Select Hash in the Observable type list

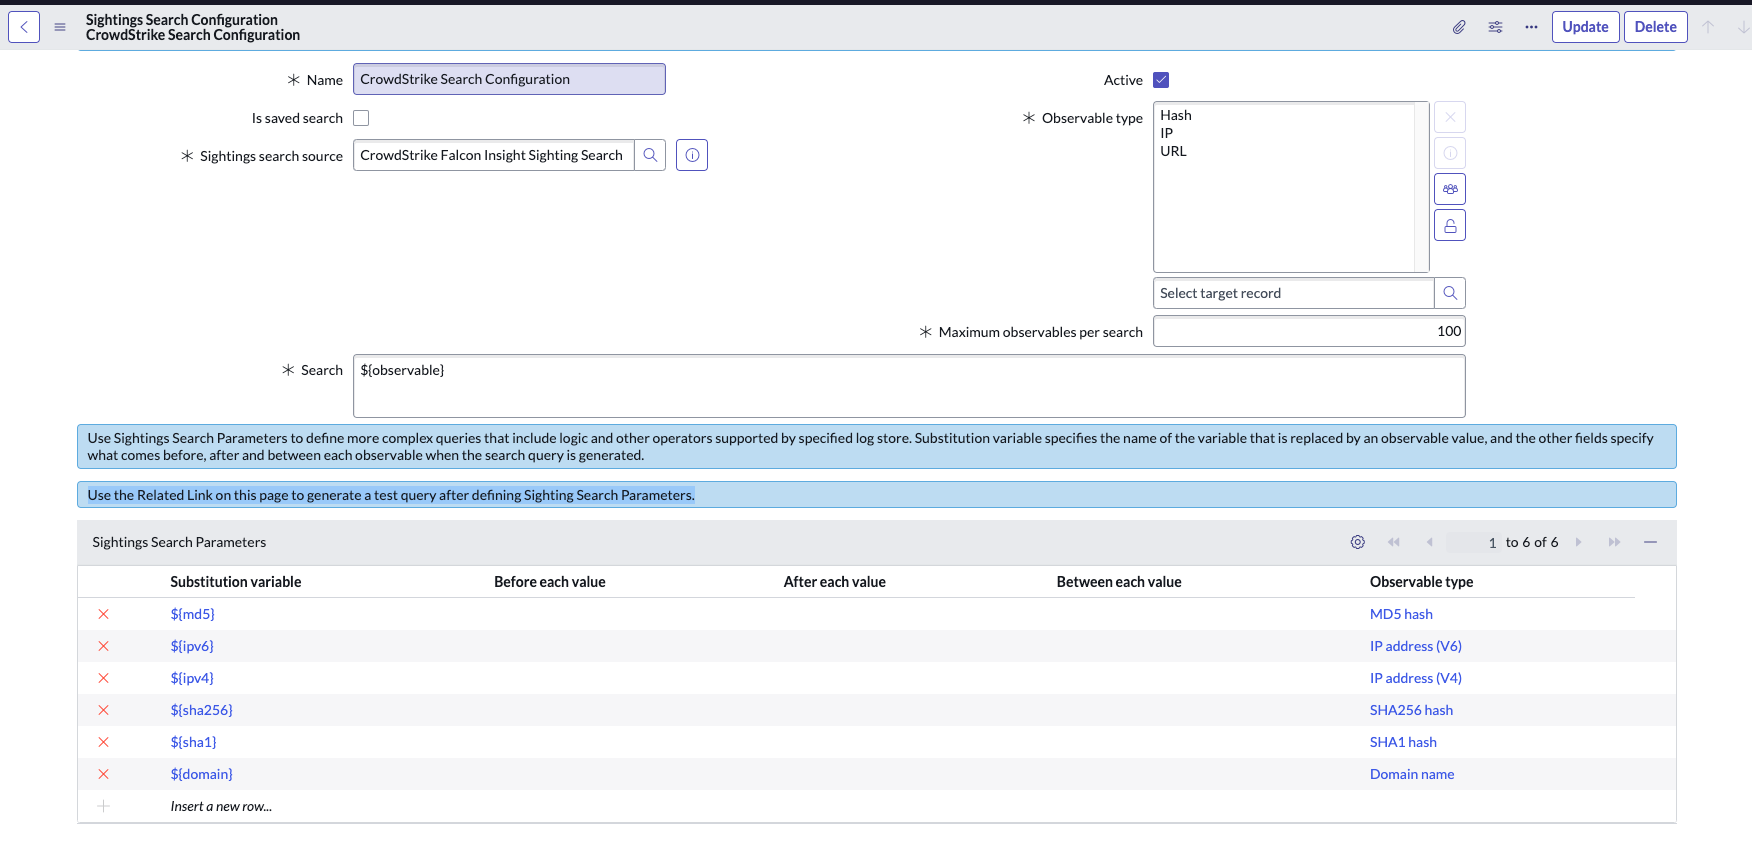click(1176, 115)
